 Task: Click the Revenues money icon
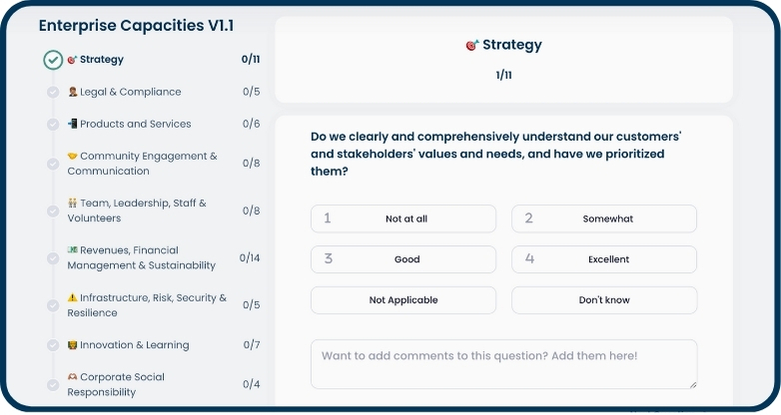coord(73,250)
